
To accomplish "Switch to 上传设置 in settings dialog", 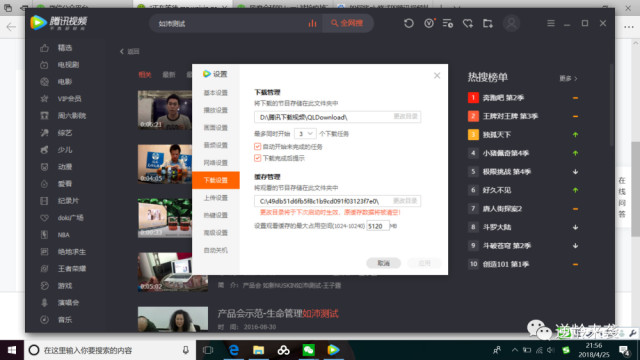I will pyautogui.click(x=216, y=198).
